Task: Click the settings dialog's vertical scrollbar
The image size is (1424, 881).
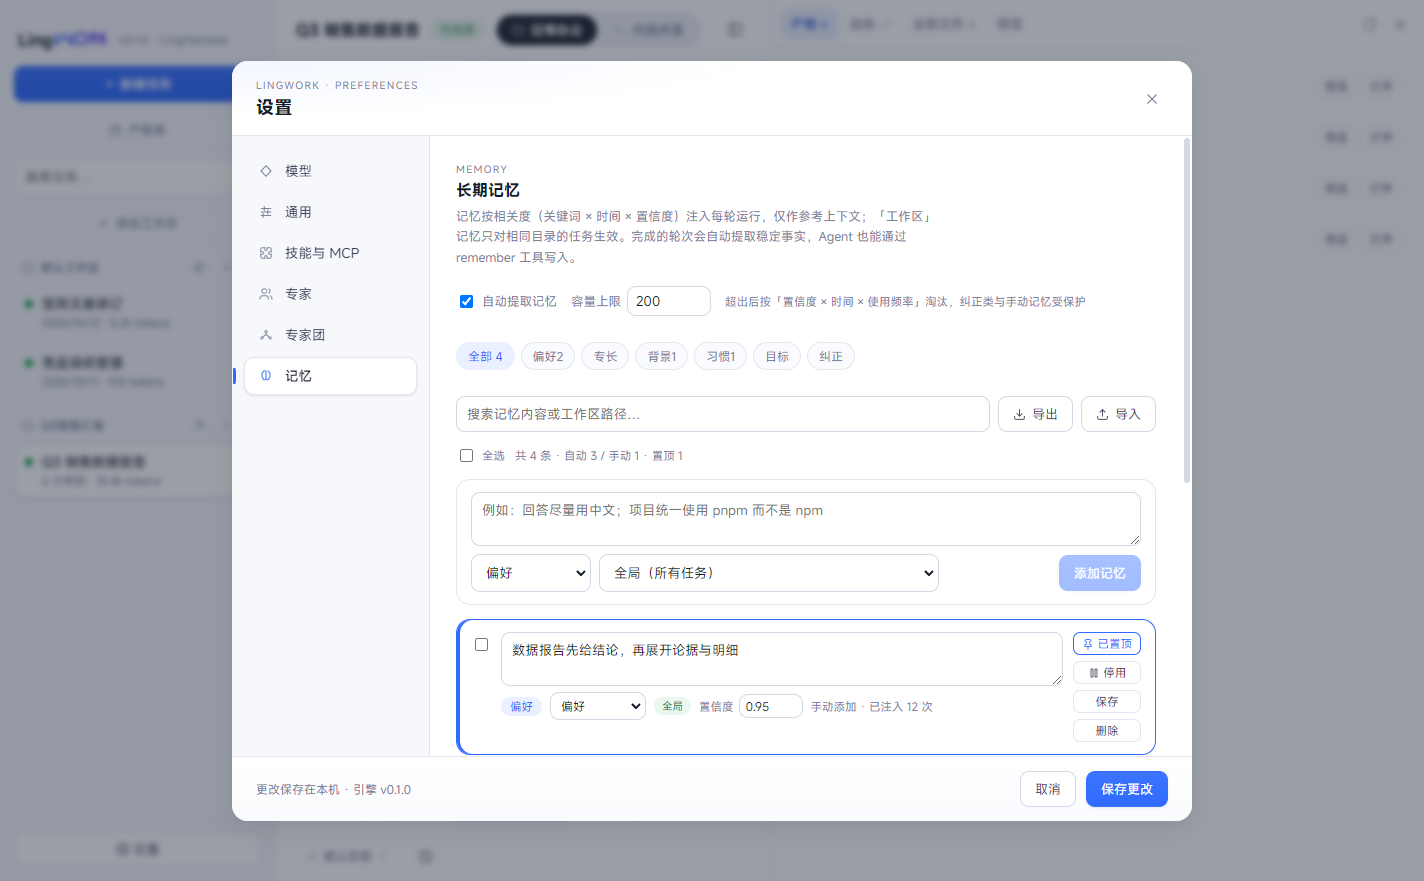Action: coord(1187,311)
